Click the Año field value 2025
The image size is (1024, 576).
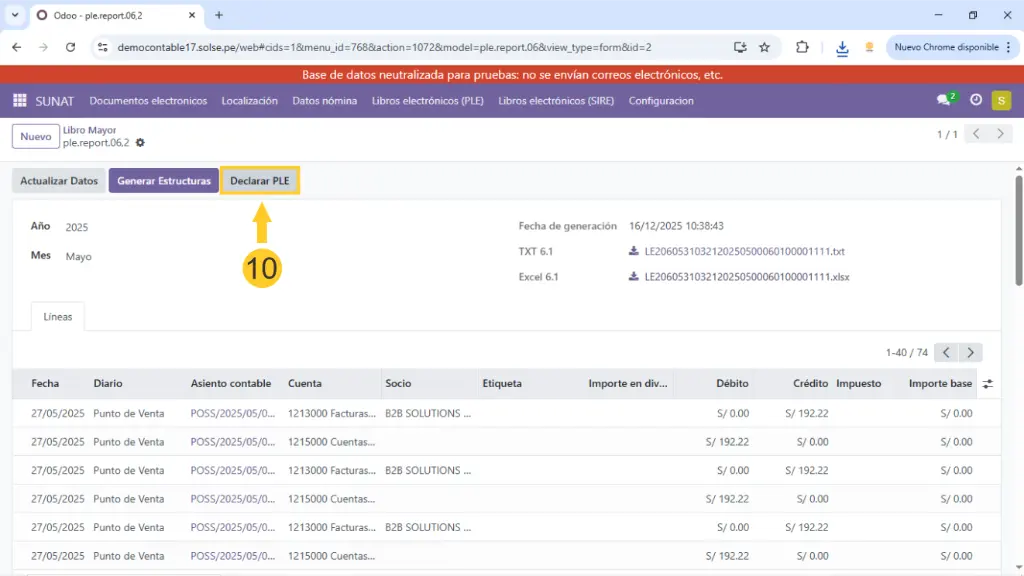pos(77,228)
